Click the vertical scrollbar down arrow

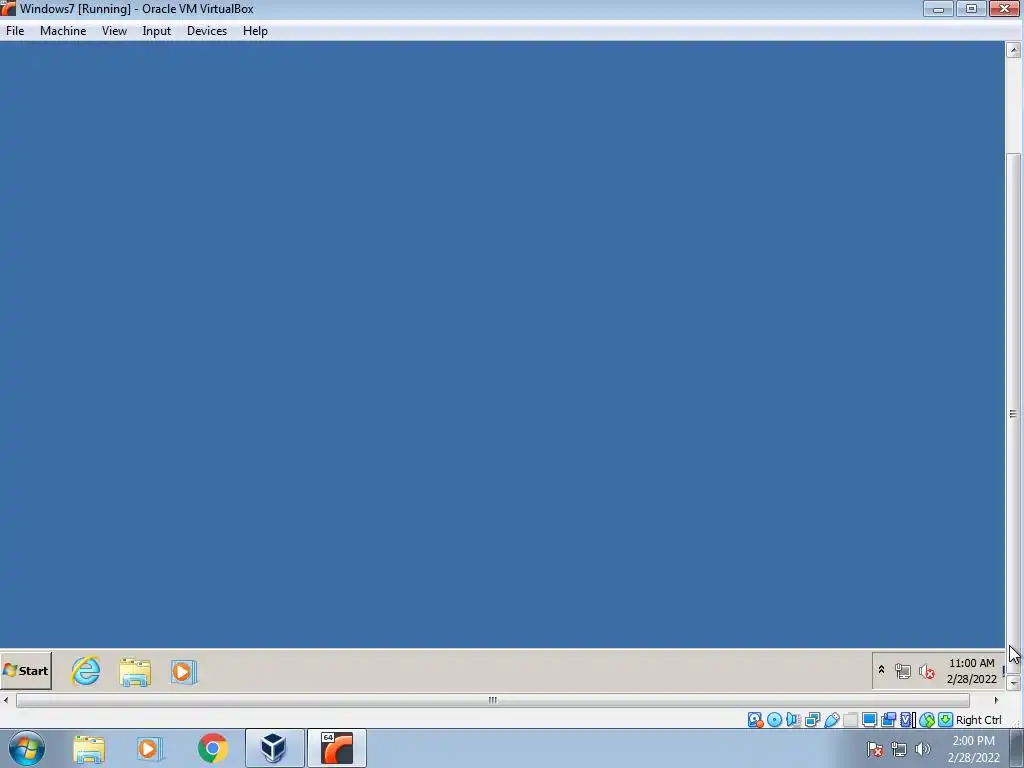(x=1014, y=683)
